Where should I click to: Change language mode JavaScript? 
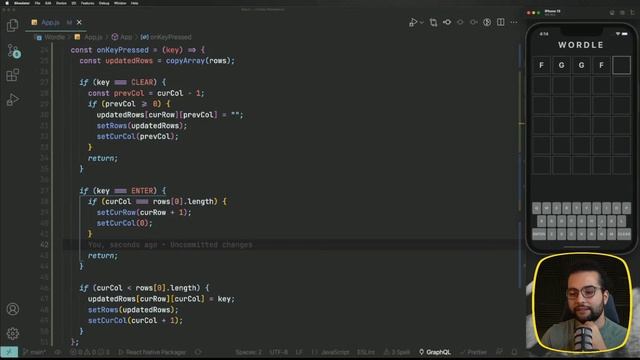coord(331,352)
